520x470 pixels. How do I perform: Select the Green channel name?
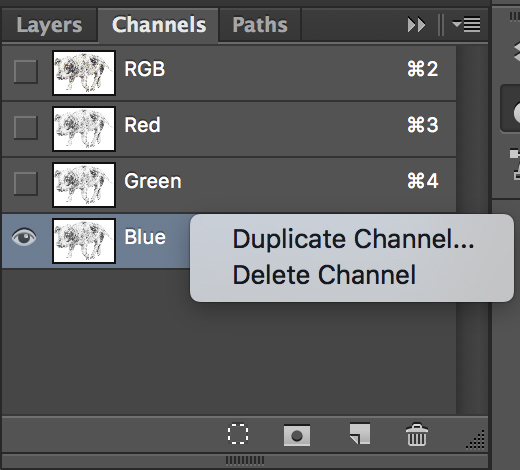click(x=153, y=181)
